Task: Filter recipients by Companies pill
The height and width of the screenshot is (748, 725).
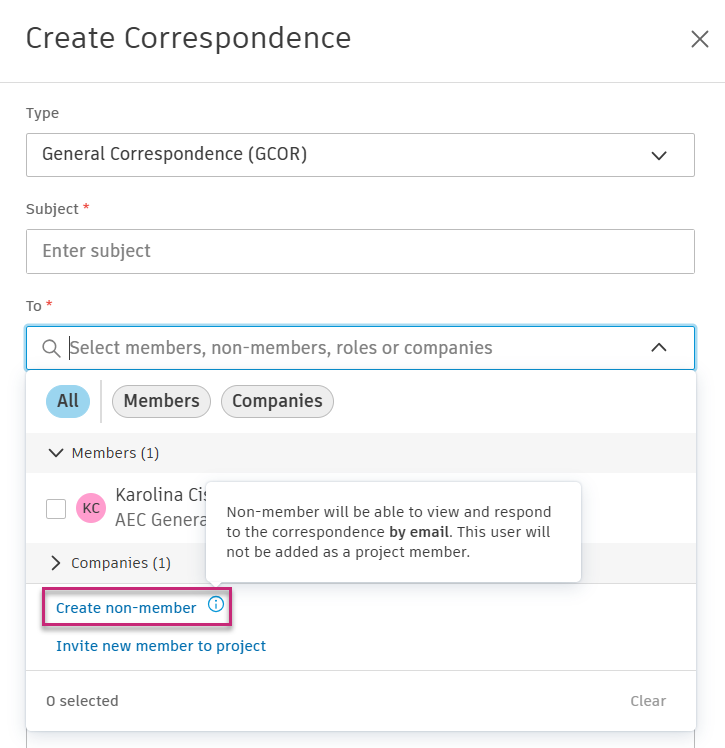Action: coord(277,401)
